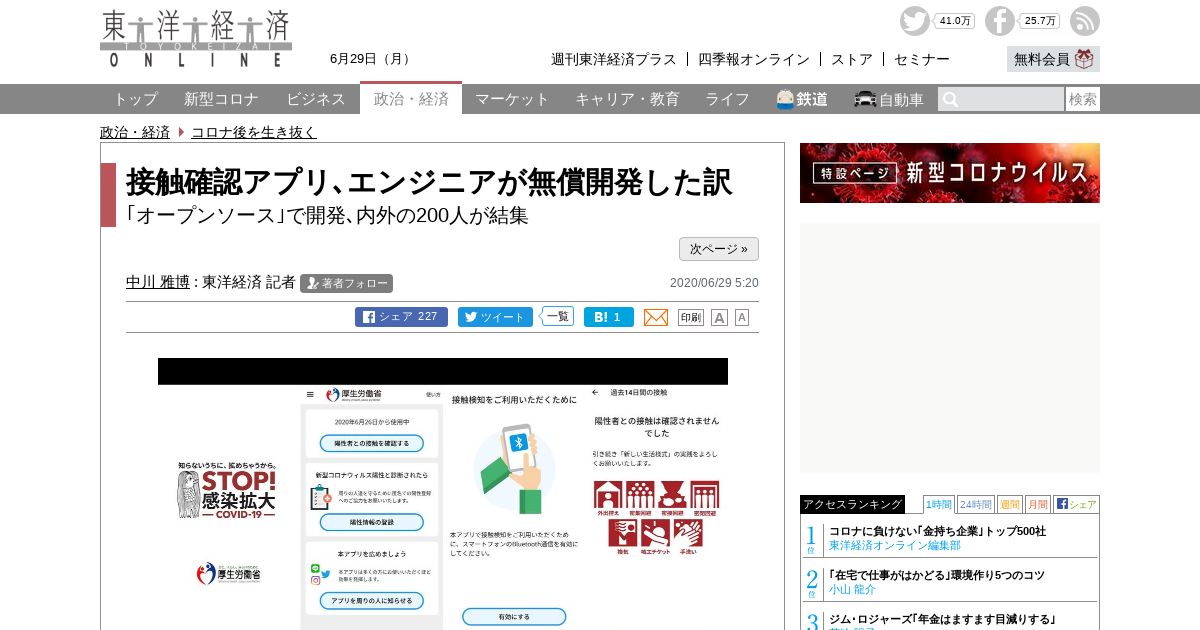Click into the site search field
The image size is (1200, 630).
(x=1001, y=99)
